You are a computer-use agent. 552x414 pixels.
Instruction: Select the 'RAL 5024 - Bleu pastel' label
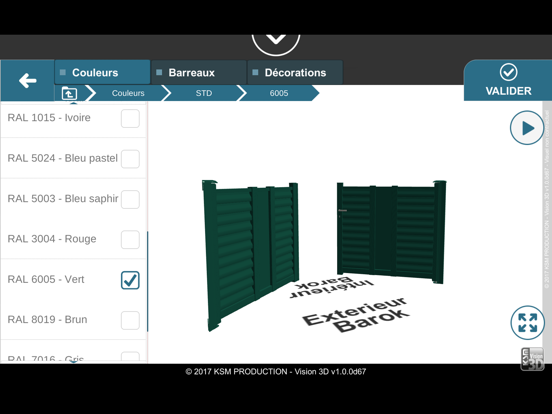coord(63,158)
